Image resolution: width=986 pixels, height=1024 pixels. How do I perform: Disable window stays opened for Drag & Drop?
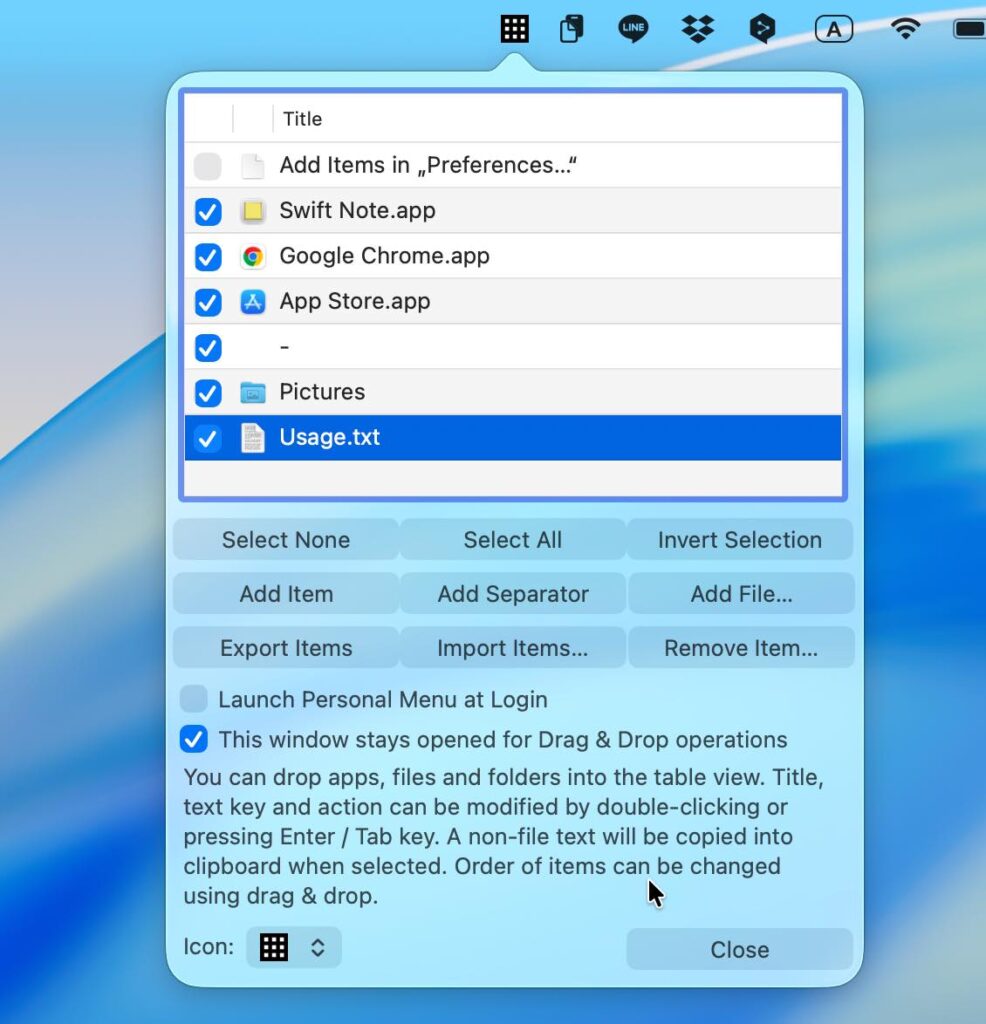[x=194, y=740]
